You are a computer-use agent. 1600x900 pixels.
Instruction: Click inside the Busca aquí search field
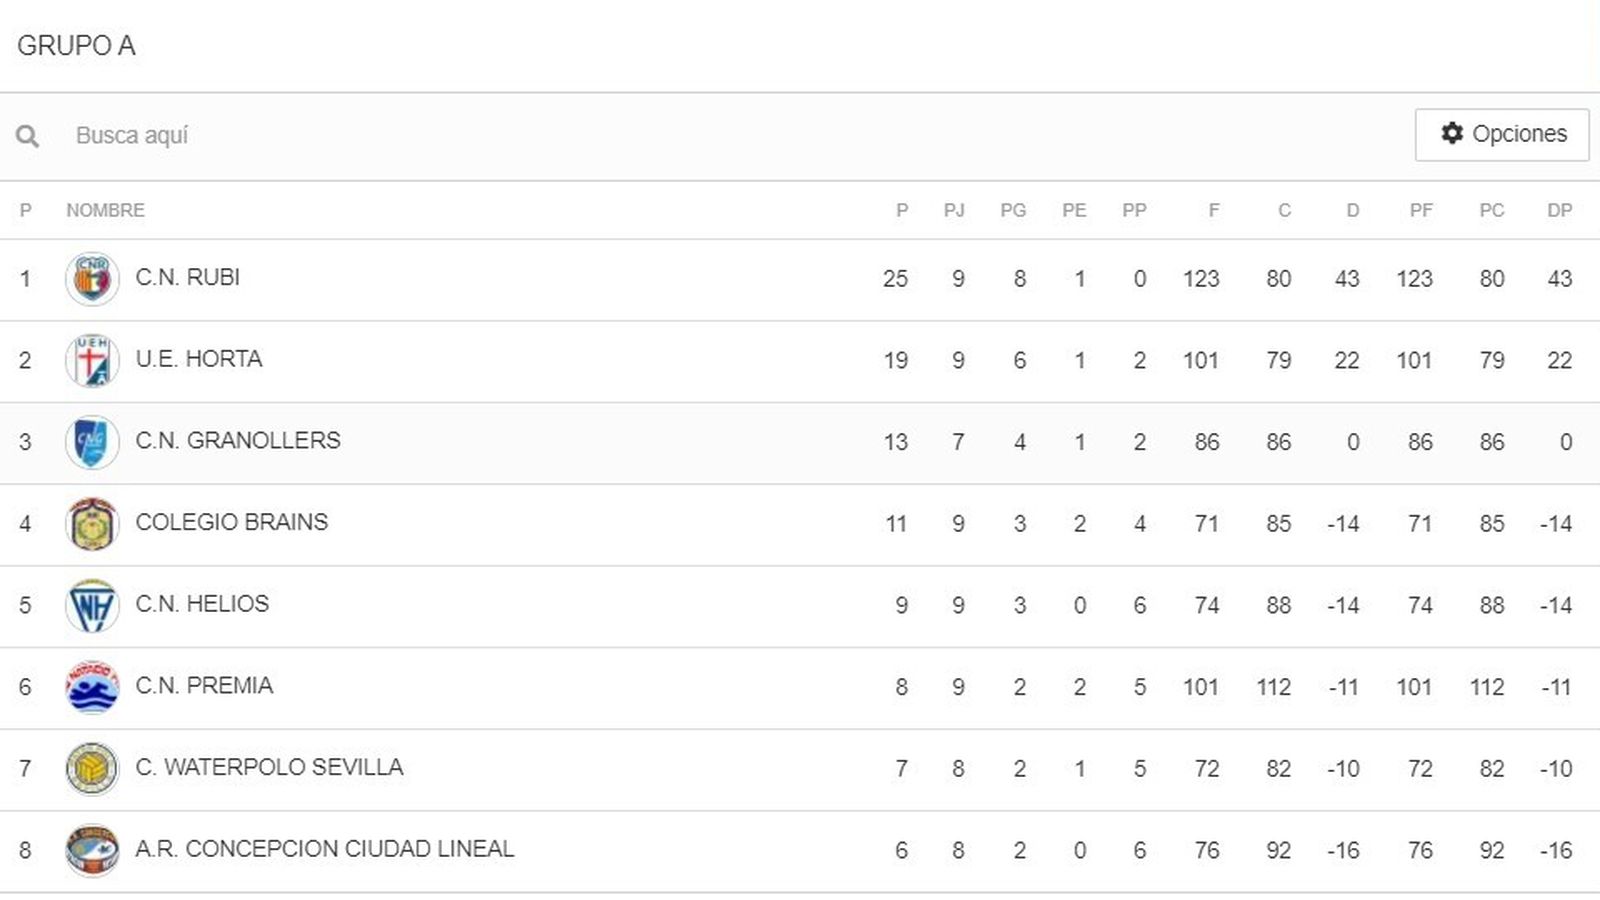[300, 135]
